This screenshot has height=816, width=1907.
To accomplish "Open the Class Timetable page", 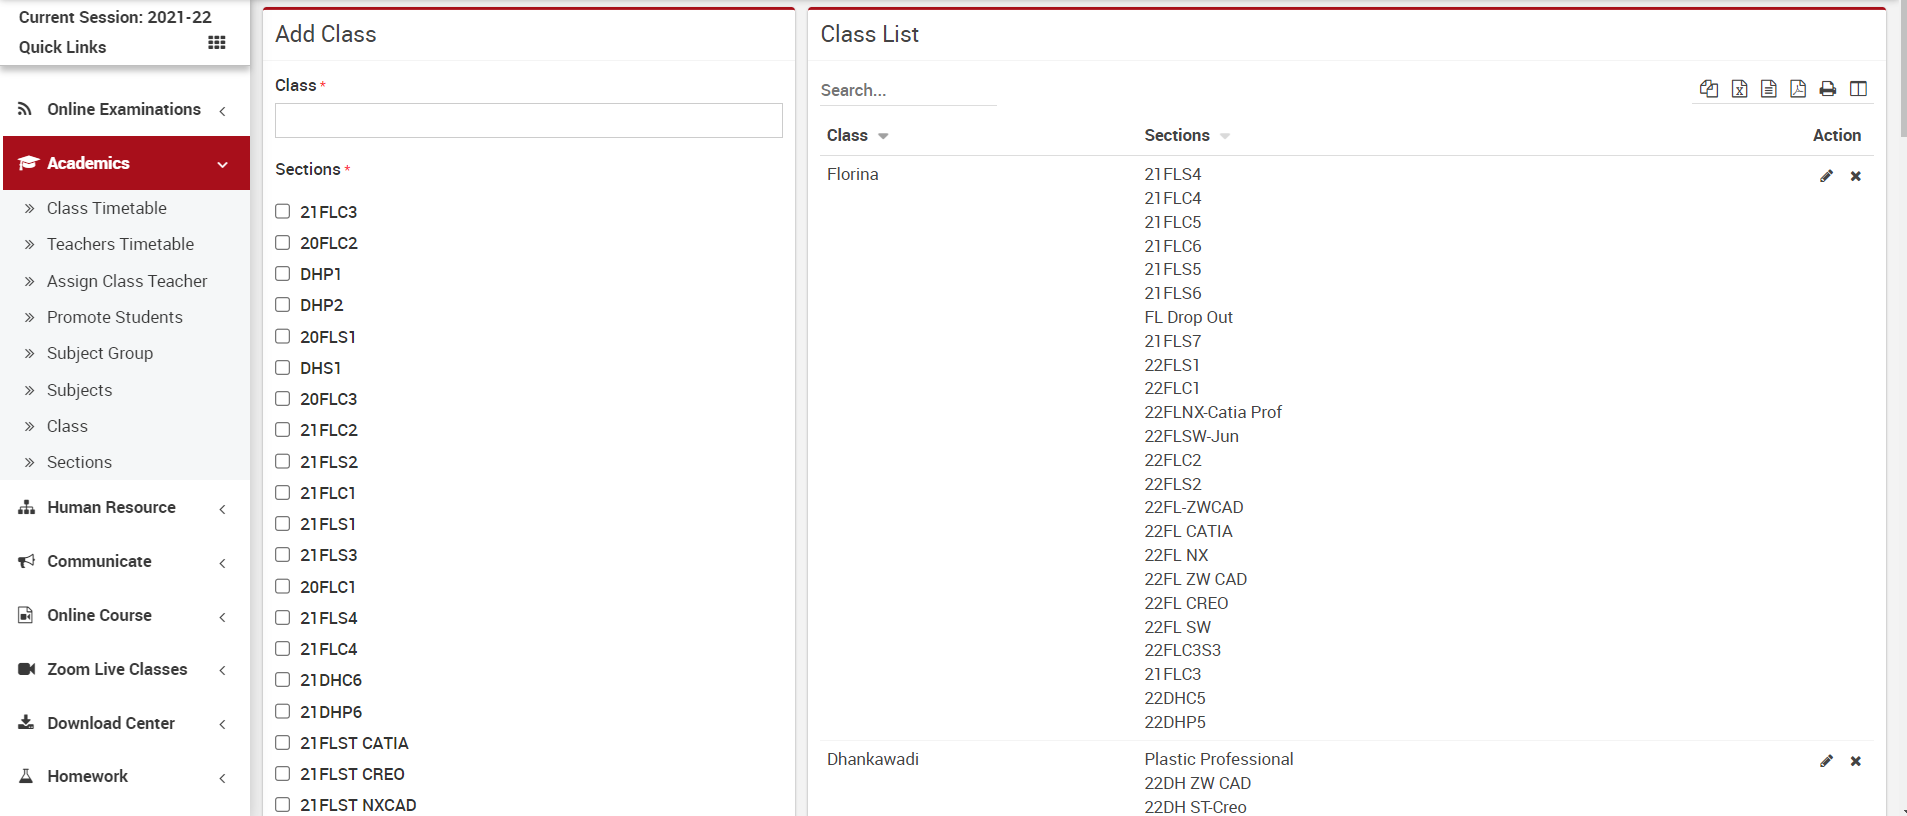I will 107,208.
